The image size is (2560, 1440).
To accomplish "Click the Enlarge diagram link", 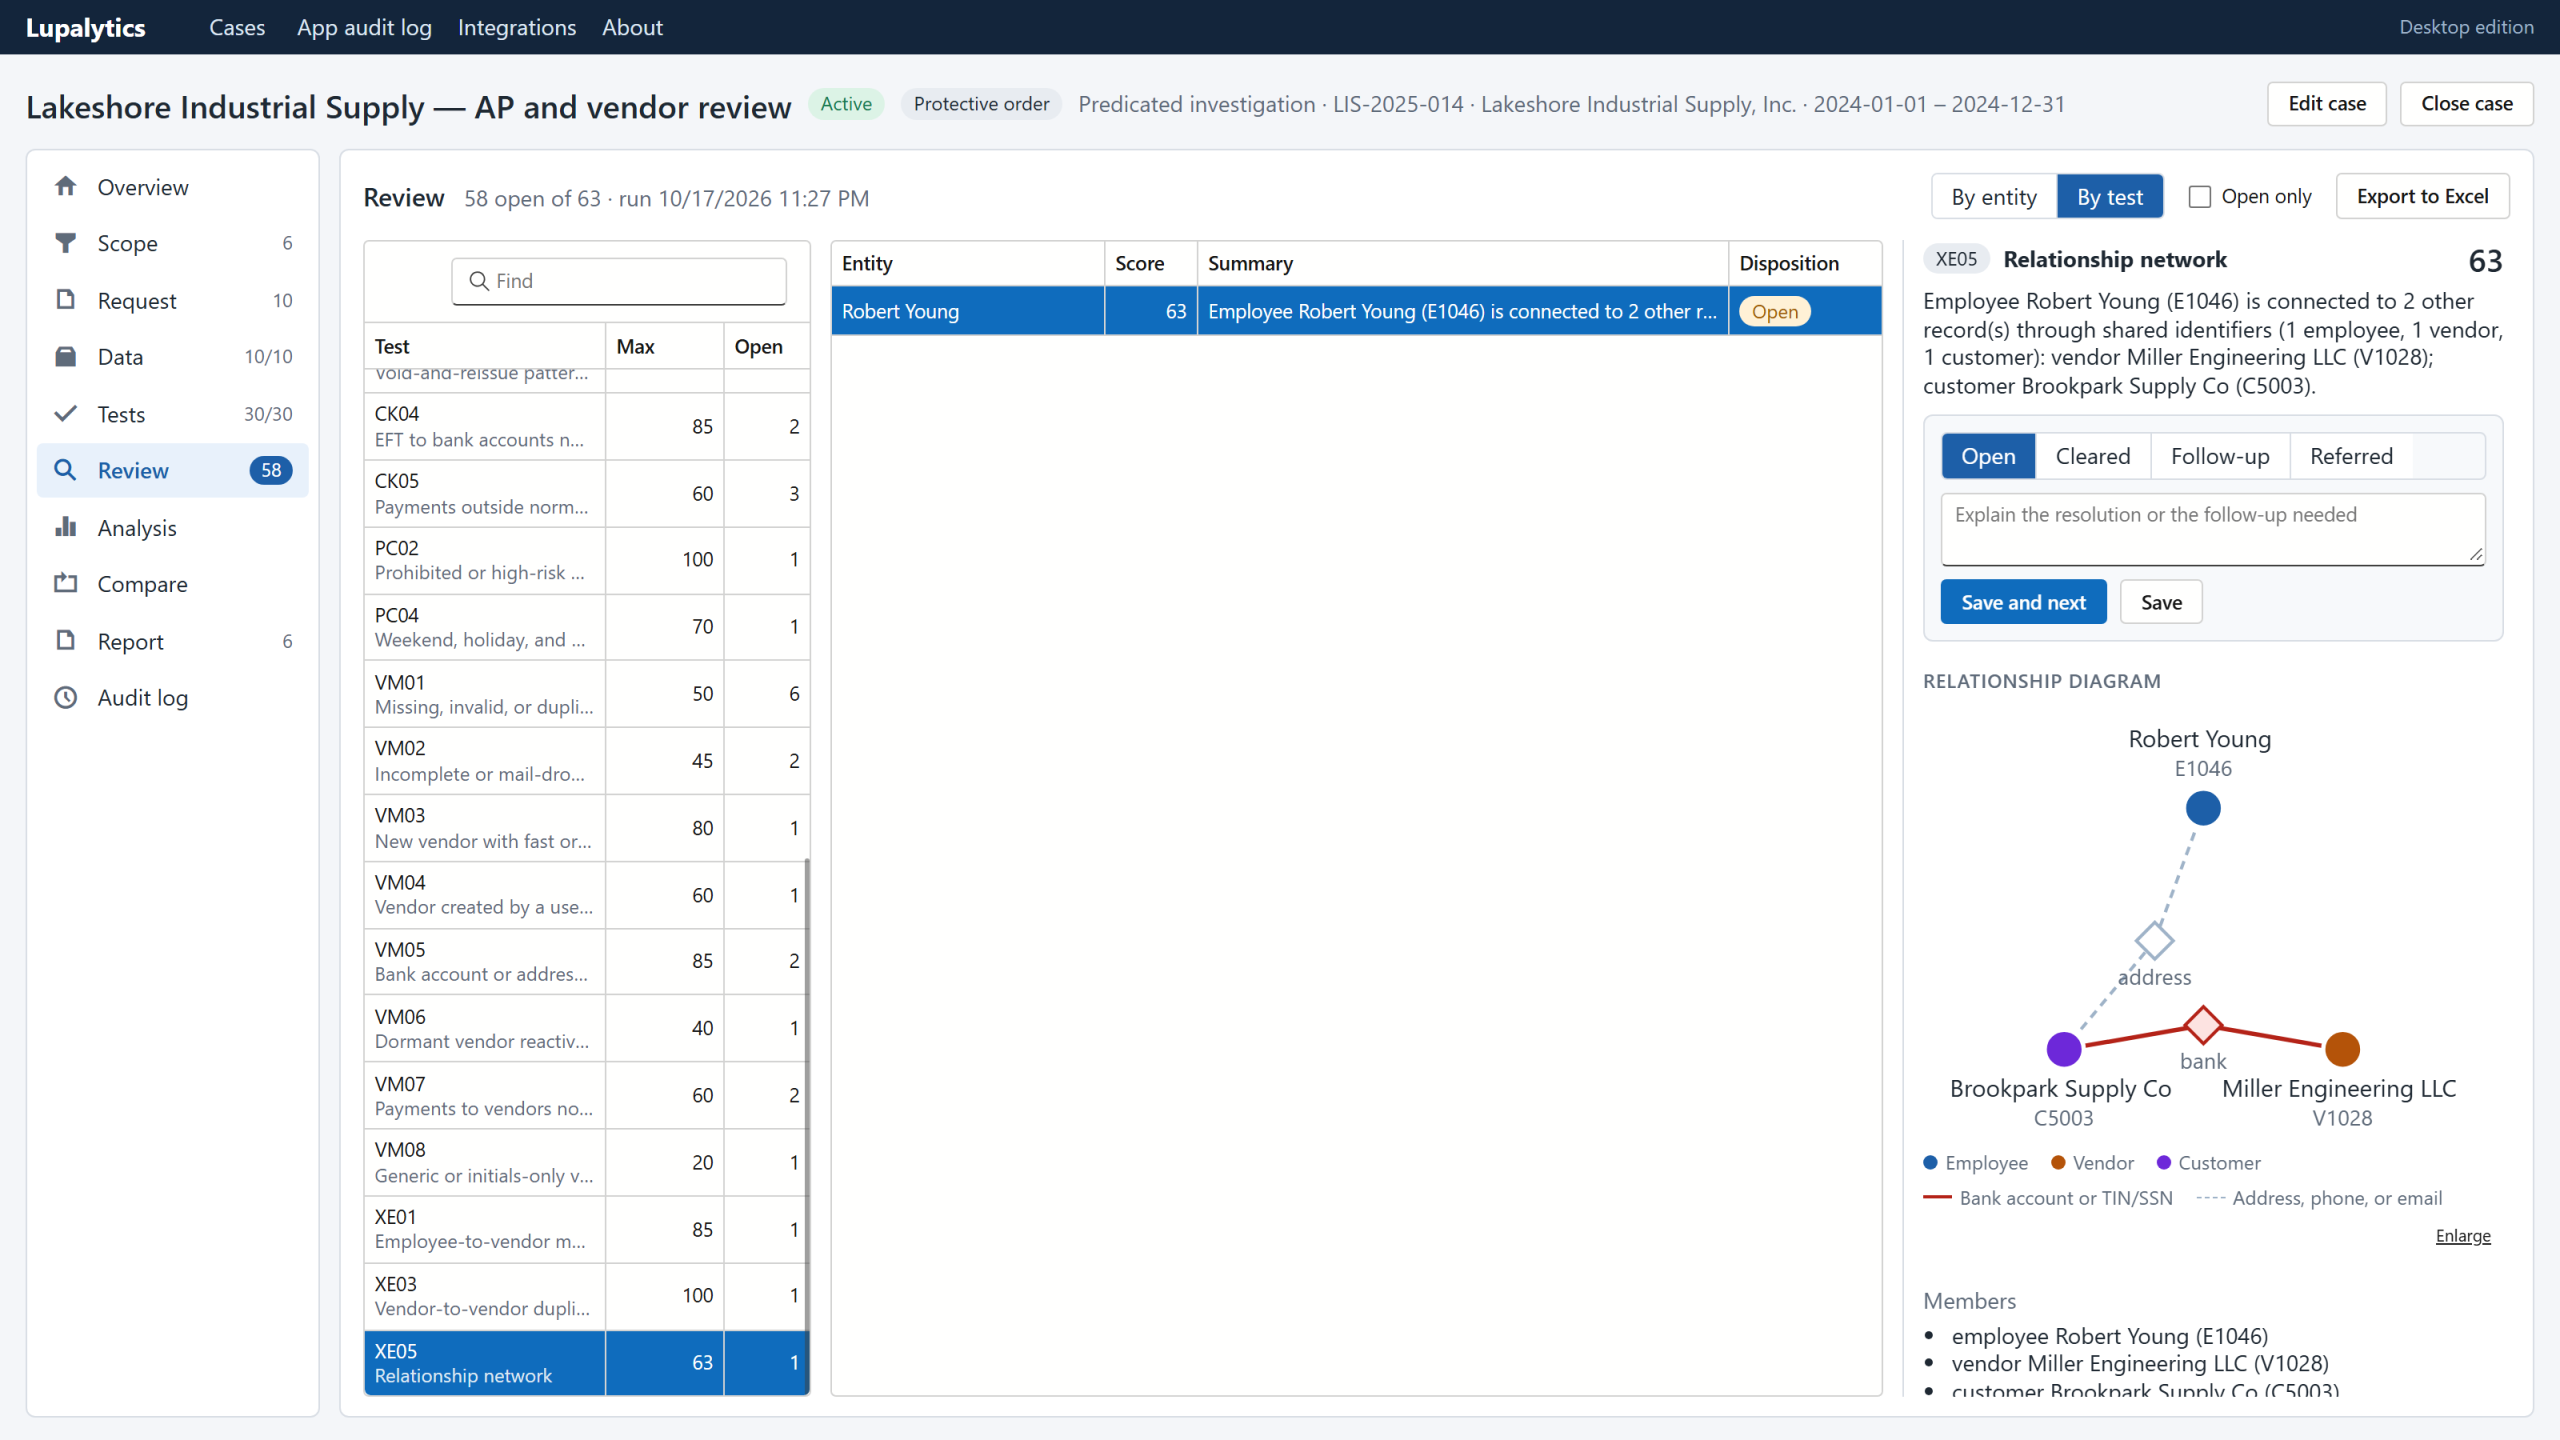I will click(2463, 1236).
